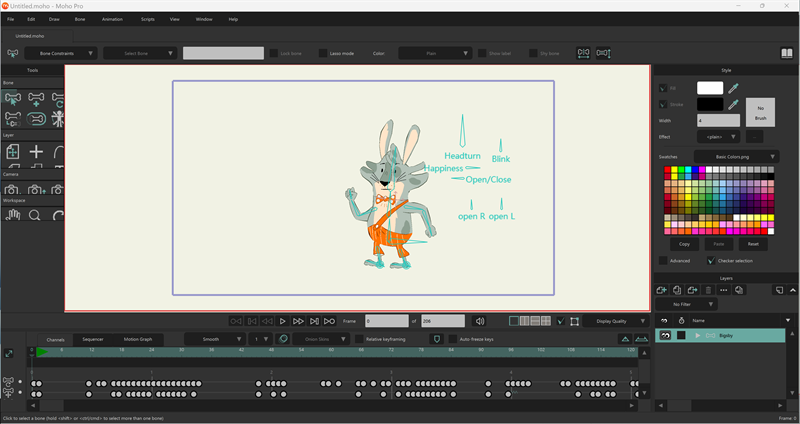
Task: Play the animation
Action: click(282, 321)
